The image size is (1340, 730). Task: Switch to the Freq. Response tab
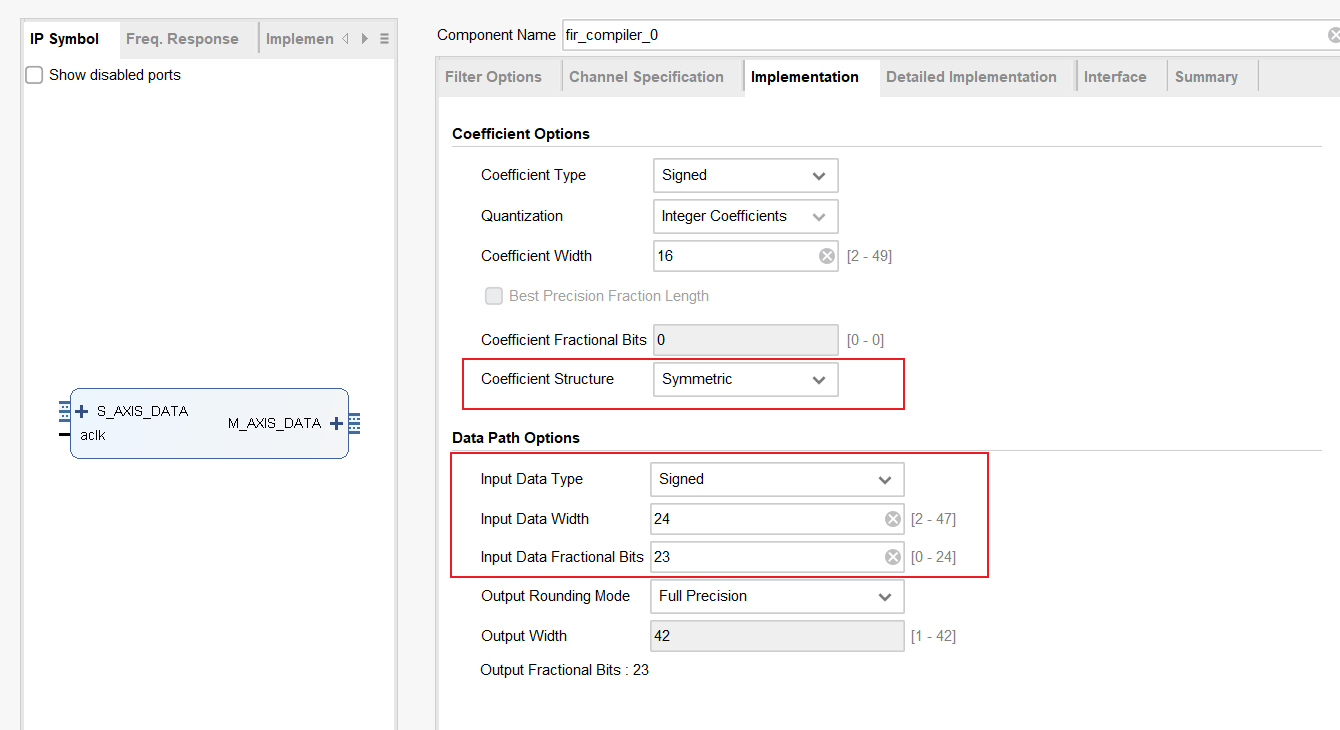[182, 39]
